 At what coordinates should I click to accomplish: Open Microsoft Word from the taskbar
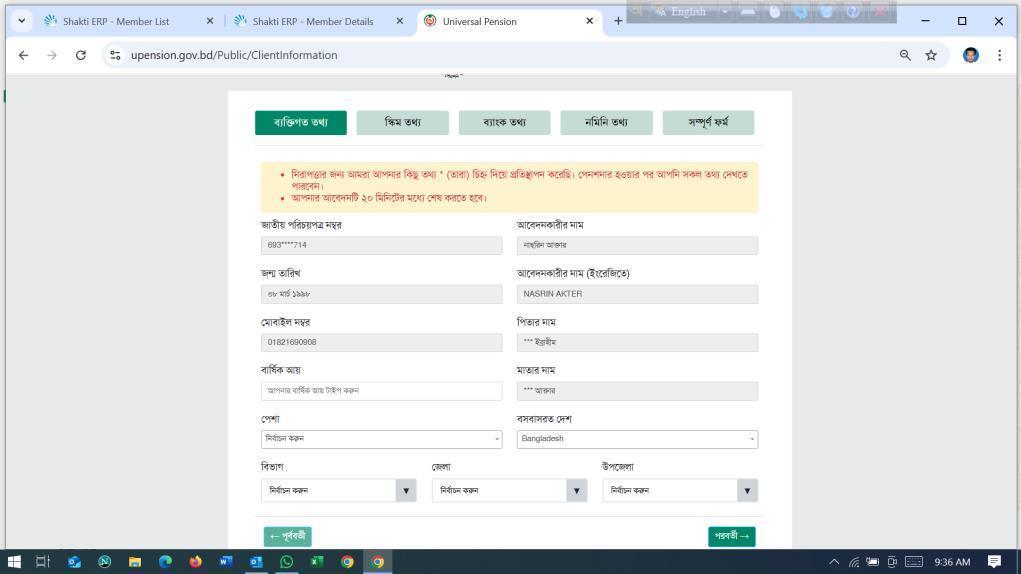(x=225, y=562)
